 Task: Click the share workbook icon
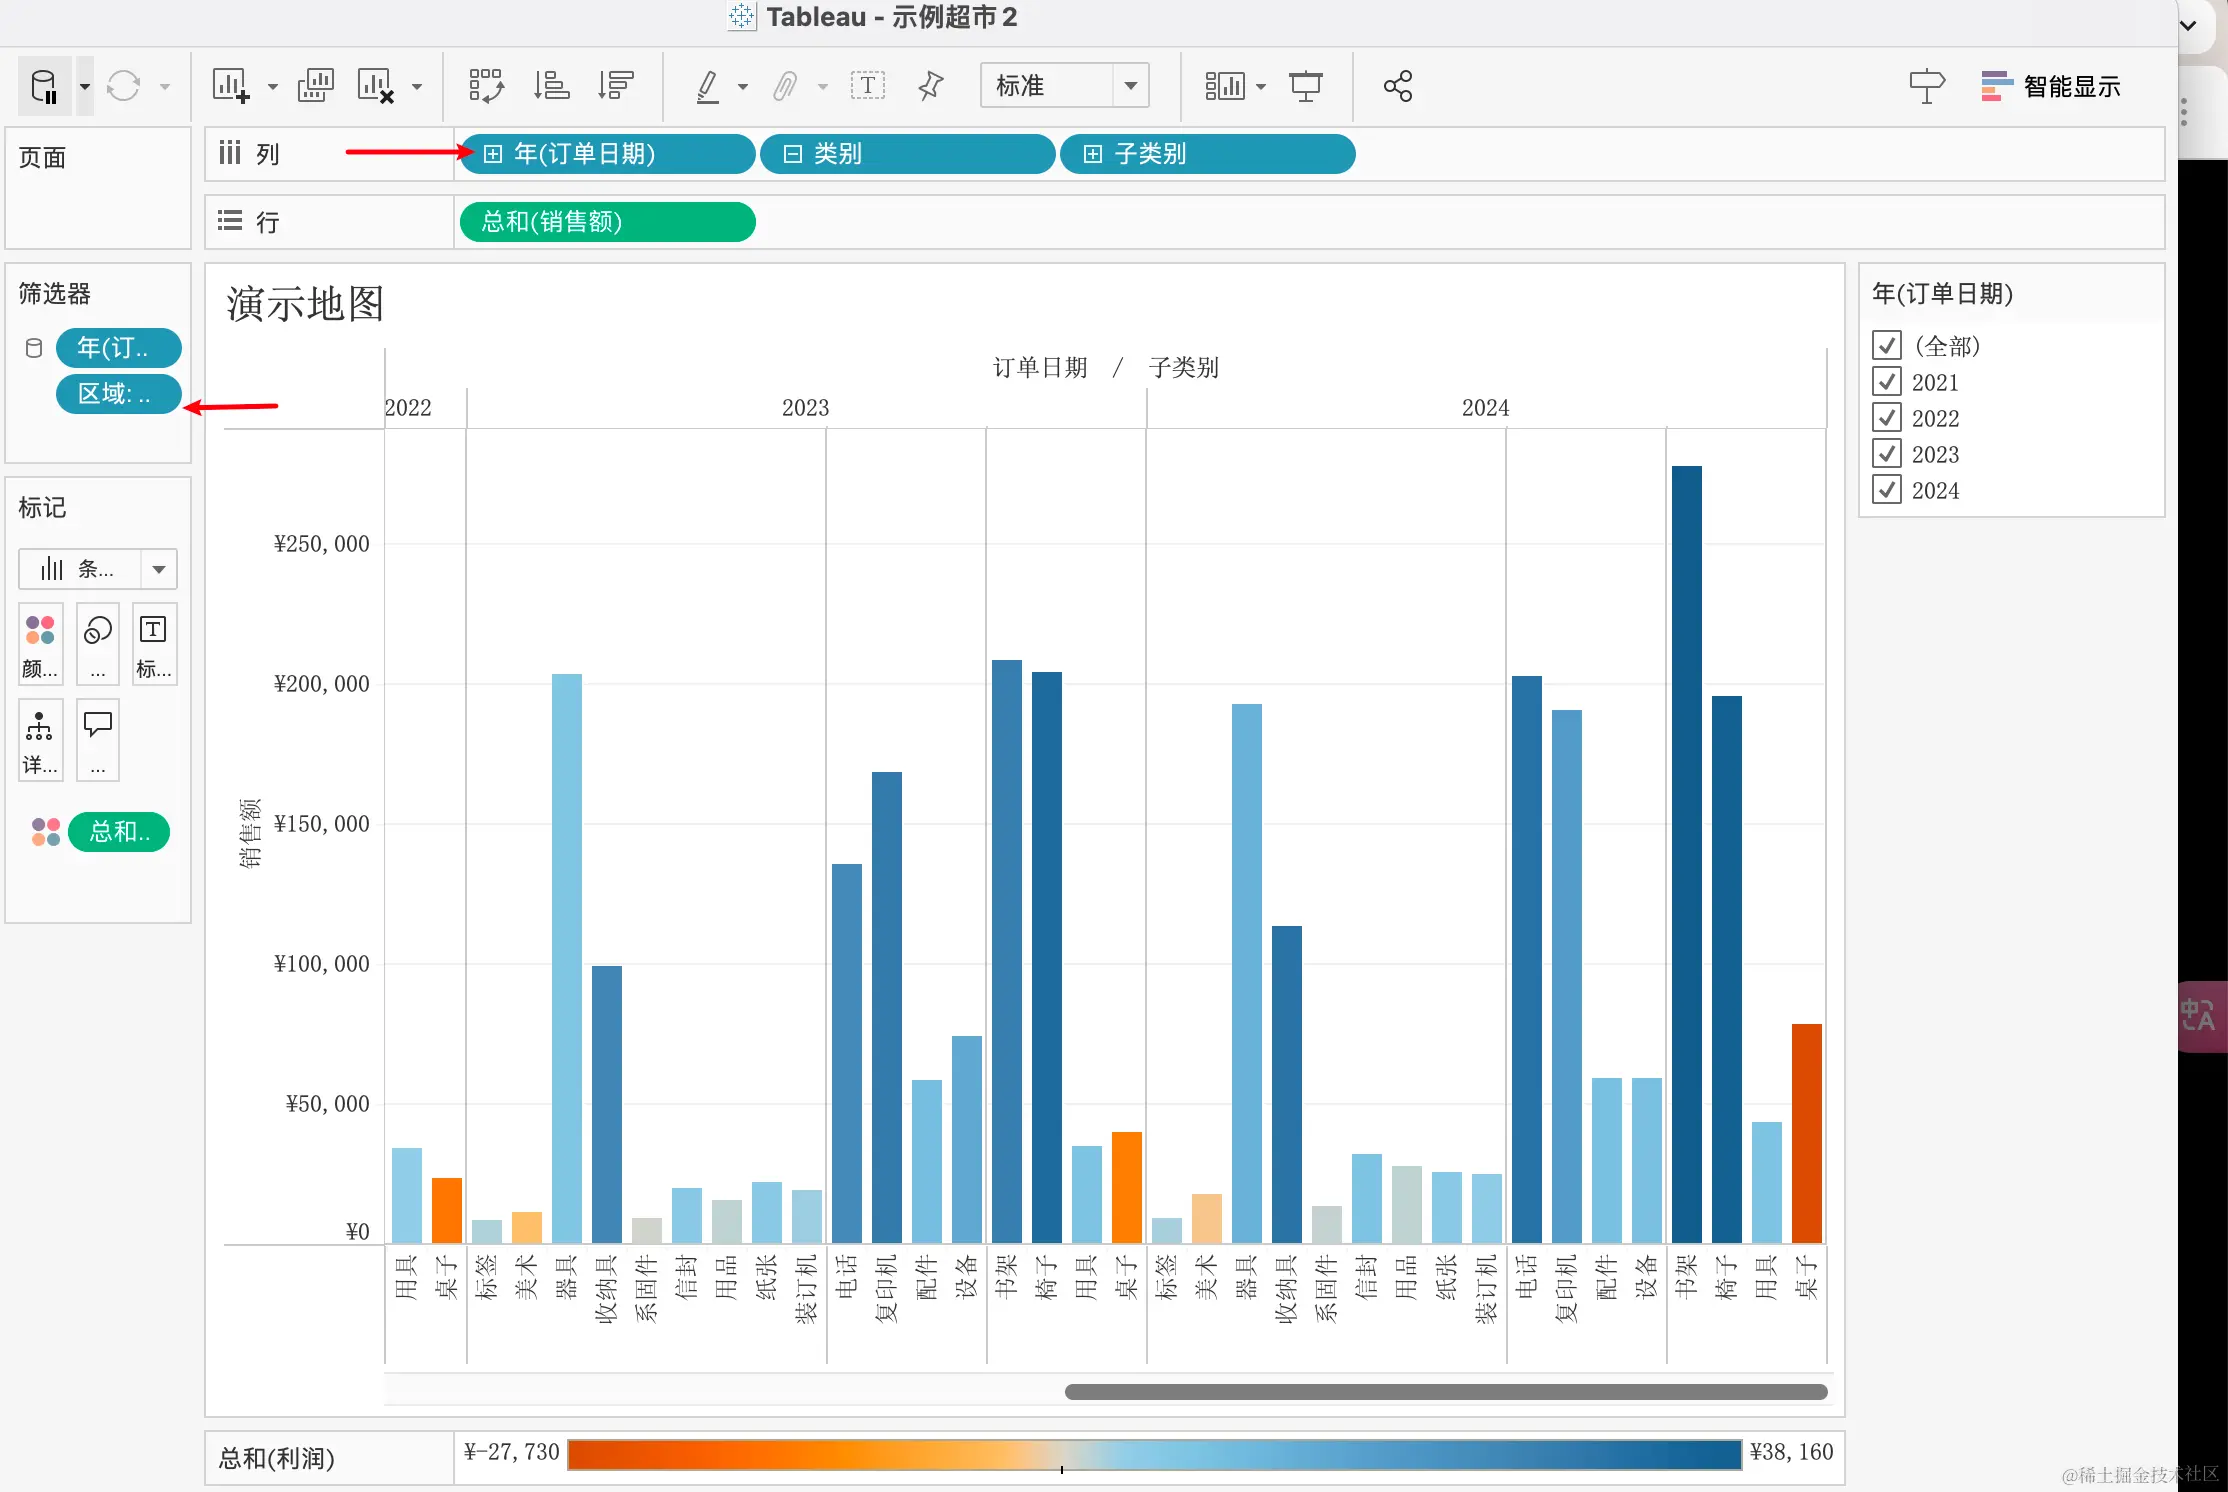point(1397,86)
